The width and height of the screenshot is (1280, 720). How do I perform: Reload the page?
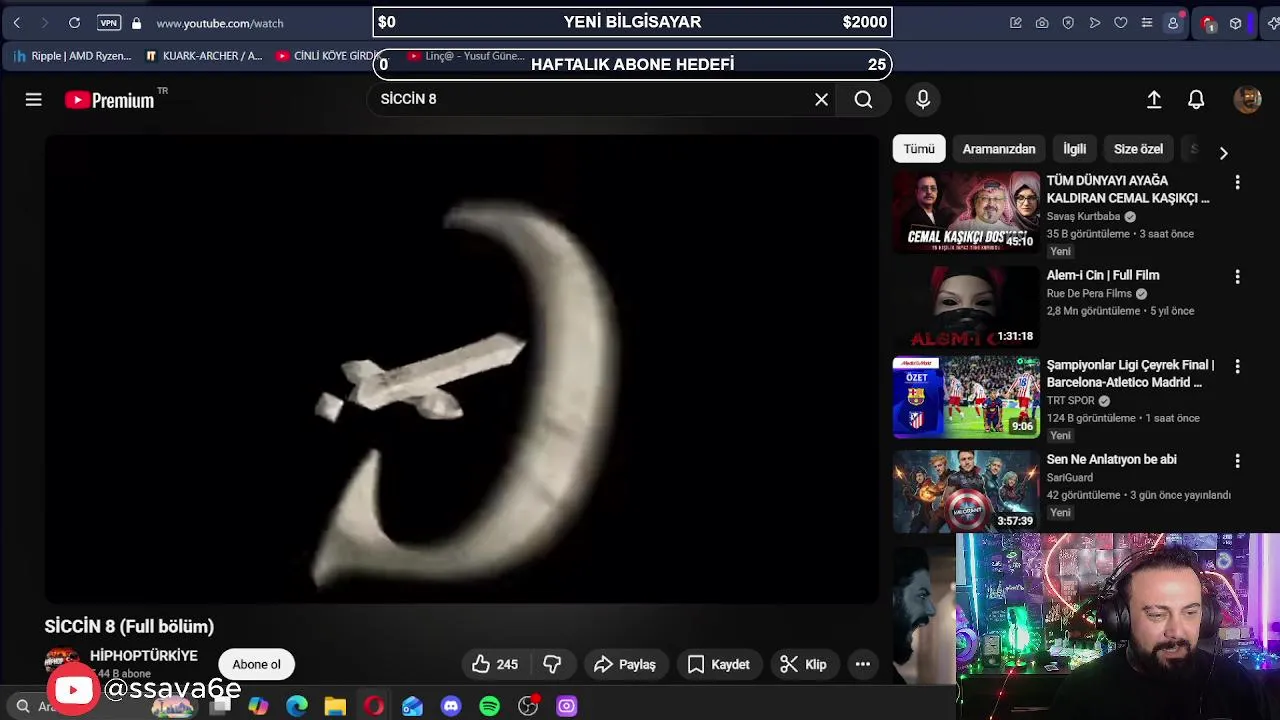click(74, 22)
